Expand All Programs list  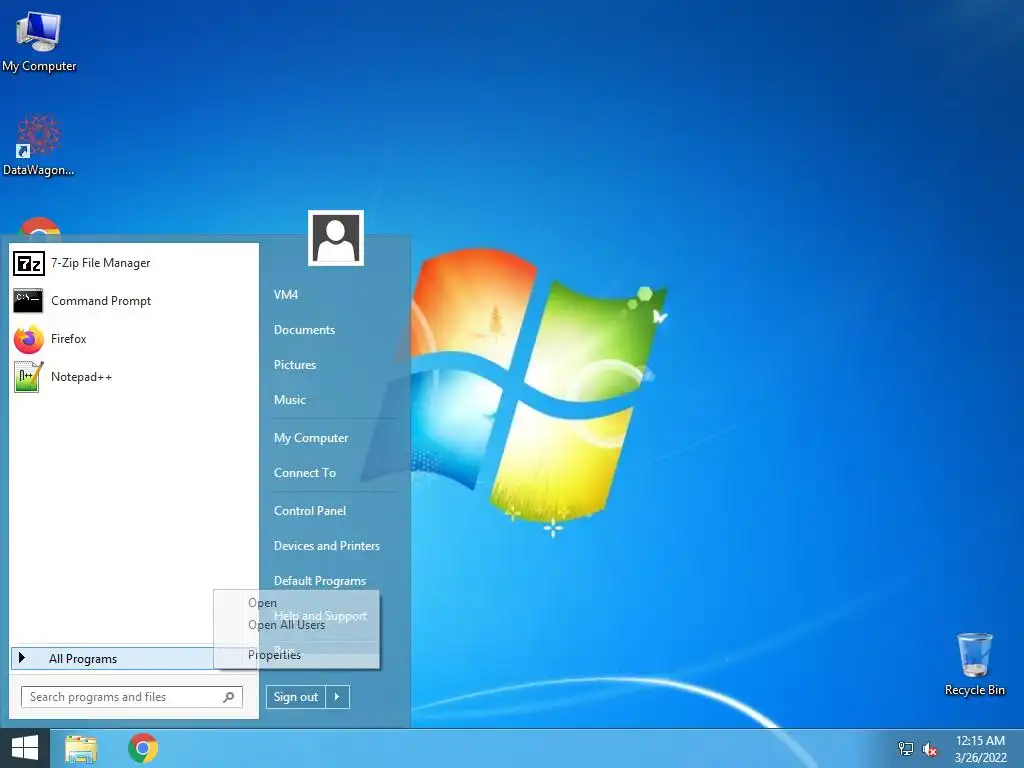112,658
